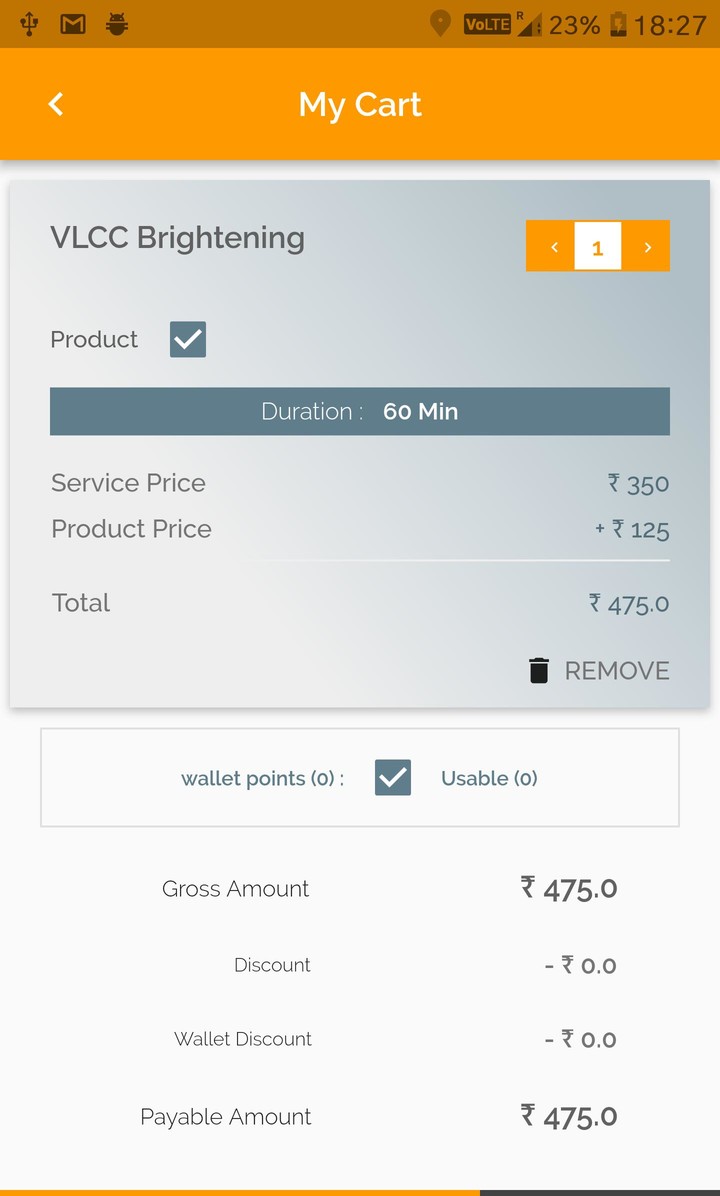Tap the Payable Amount value
Screen dimensions: 720x1196
pyautogui.click(x=569, y=1116)
